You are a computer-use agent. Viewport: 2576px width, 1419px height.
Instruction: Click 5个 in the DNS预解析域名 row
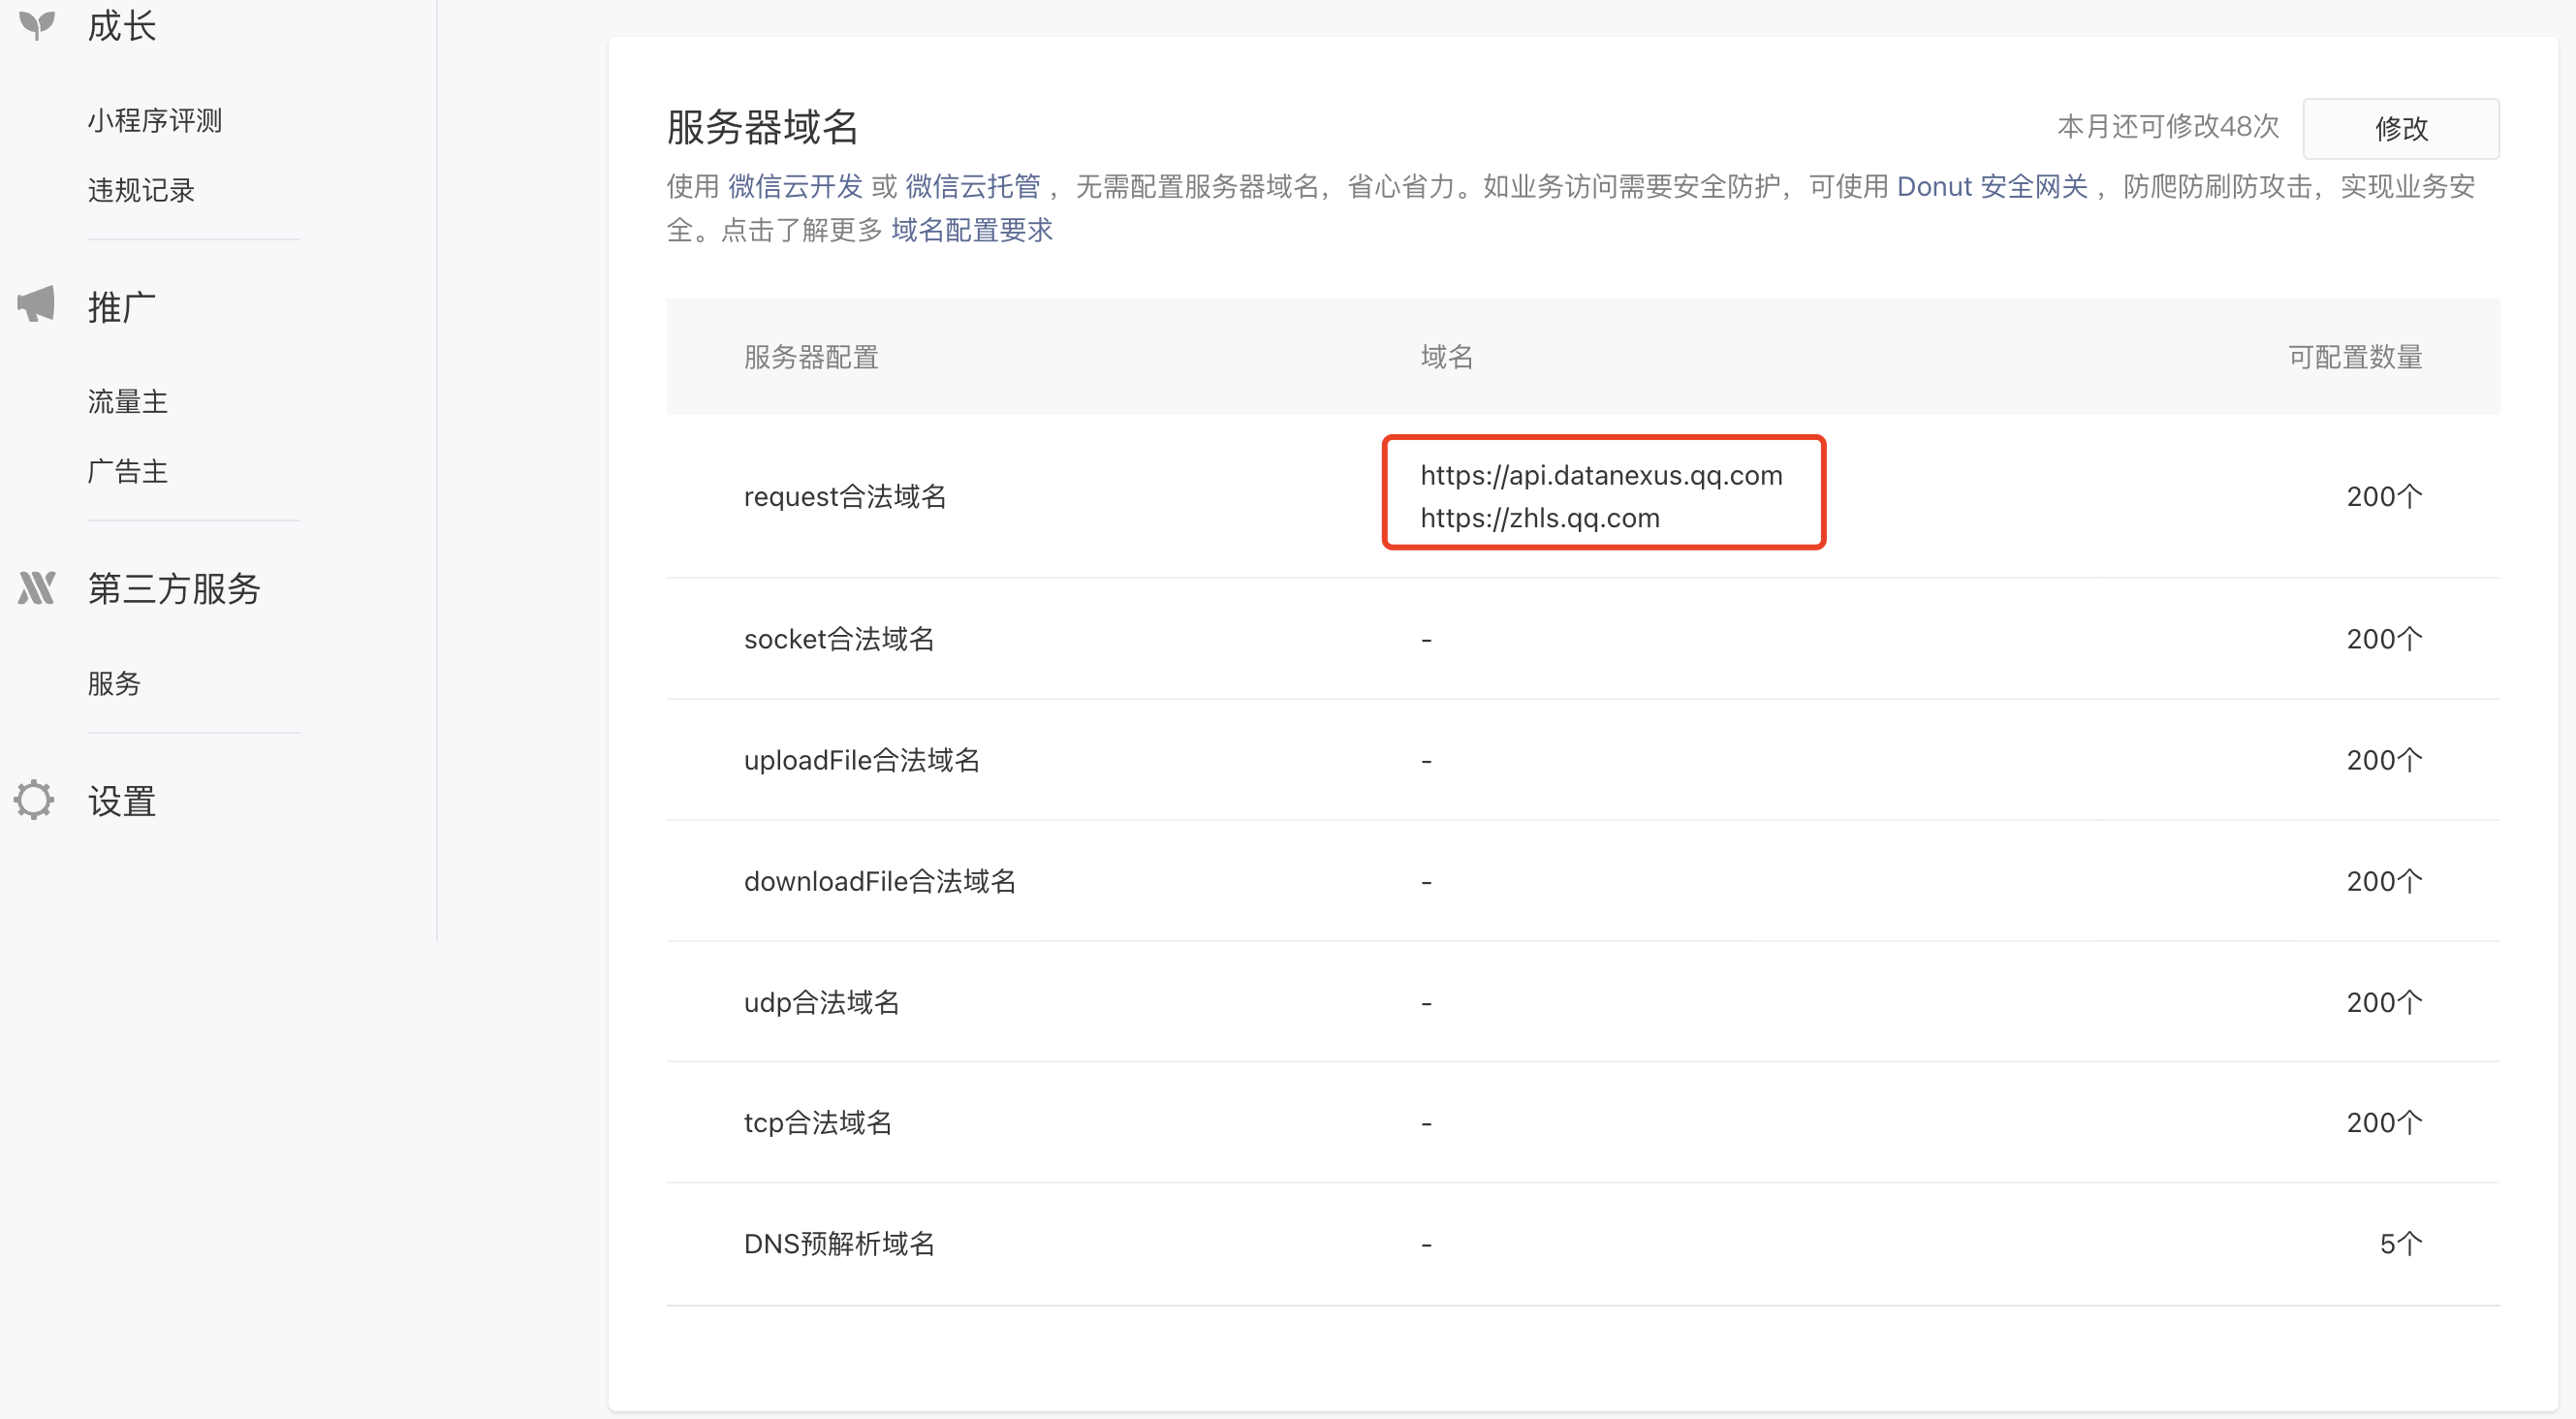[x=2401, y=1244]
